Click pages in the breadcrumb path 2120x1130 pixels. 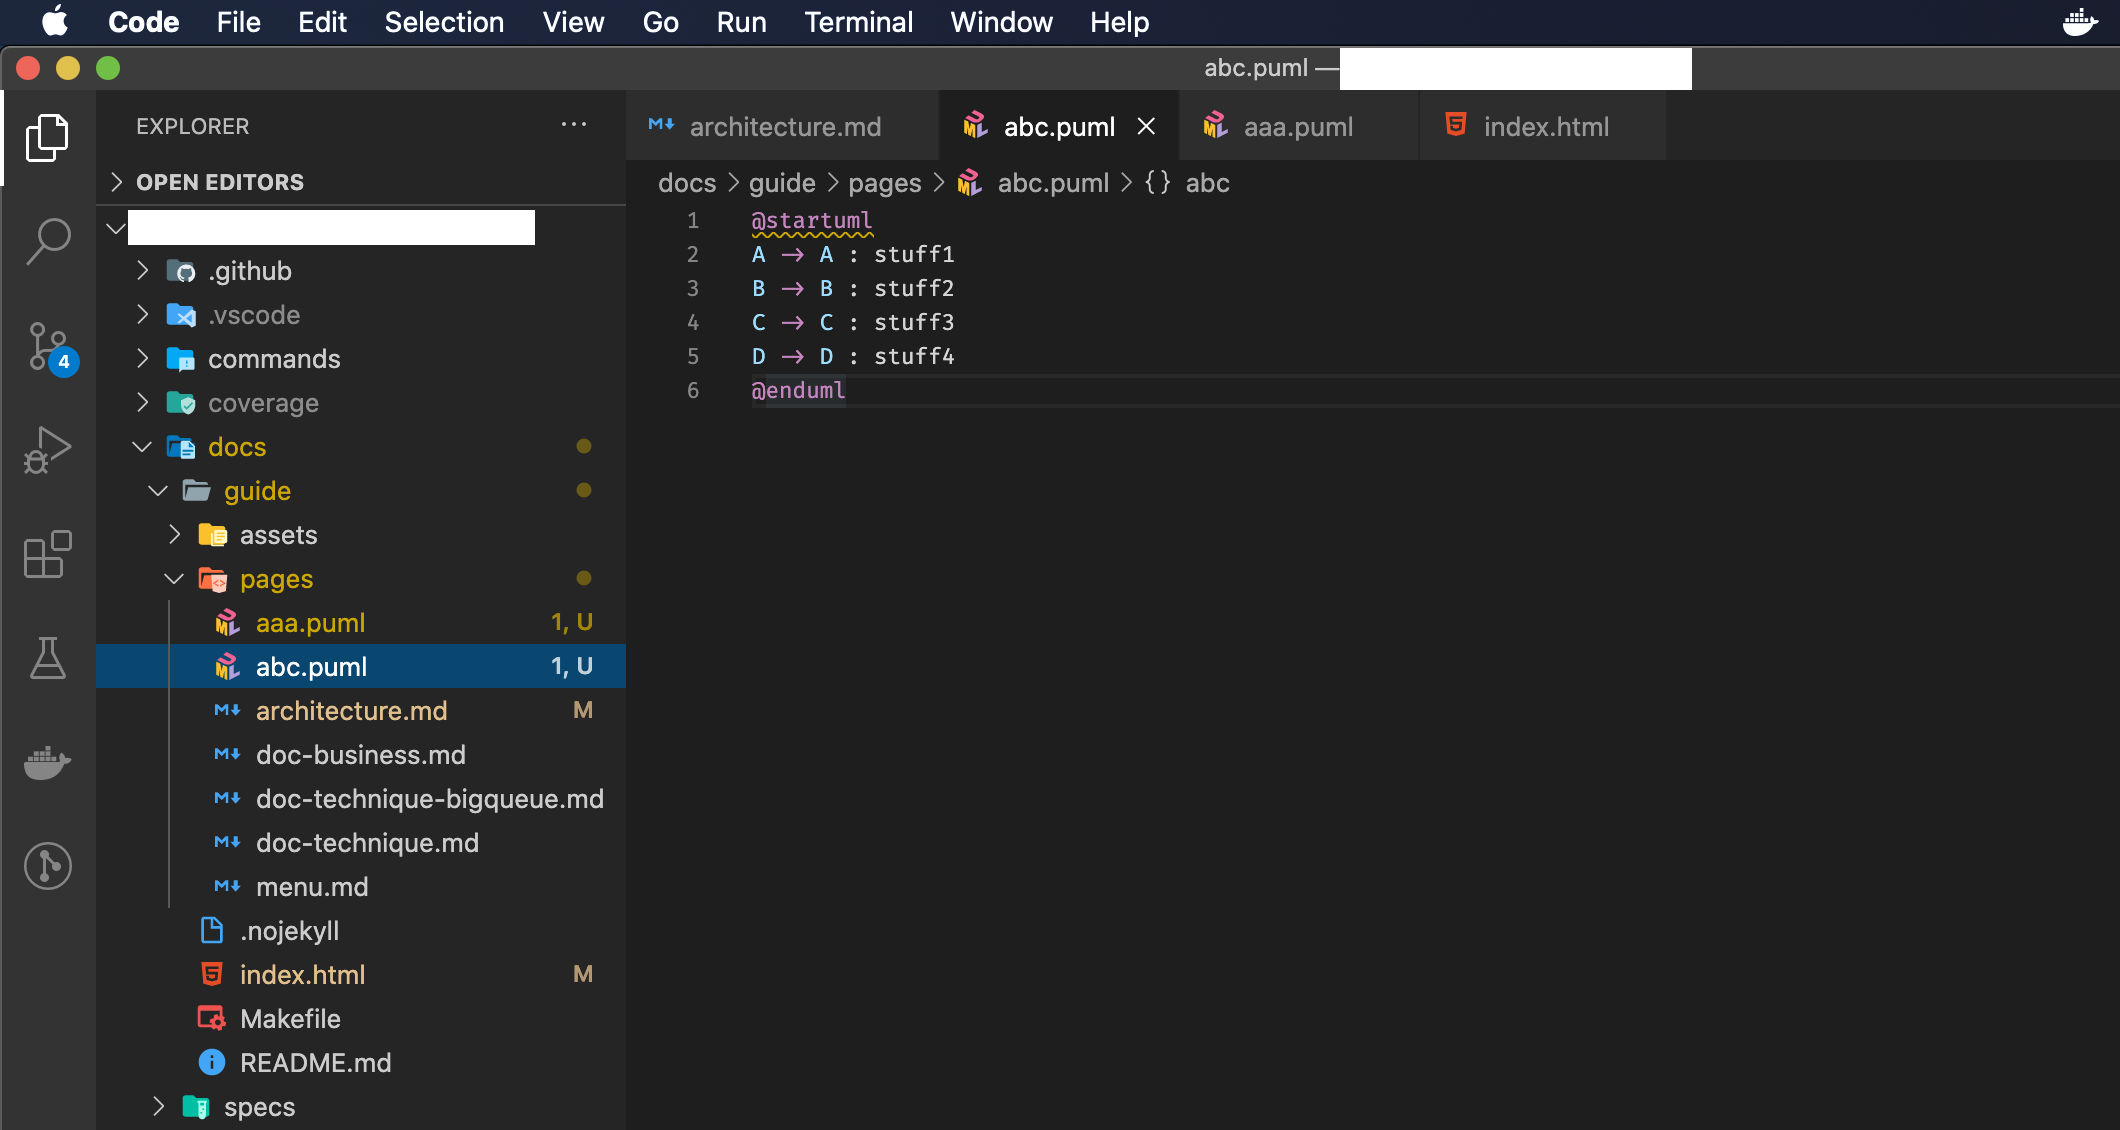tap(884, 183)
